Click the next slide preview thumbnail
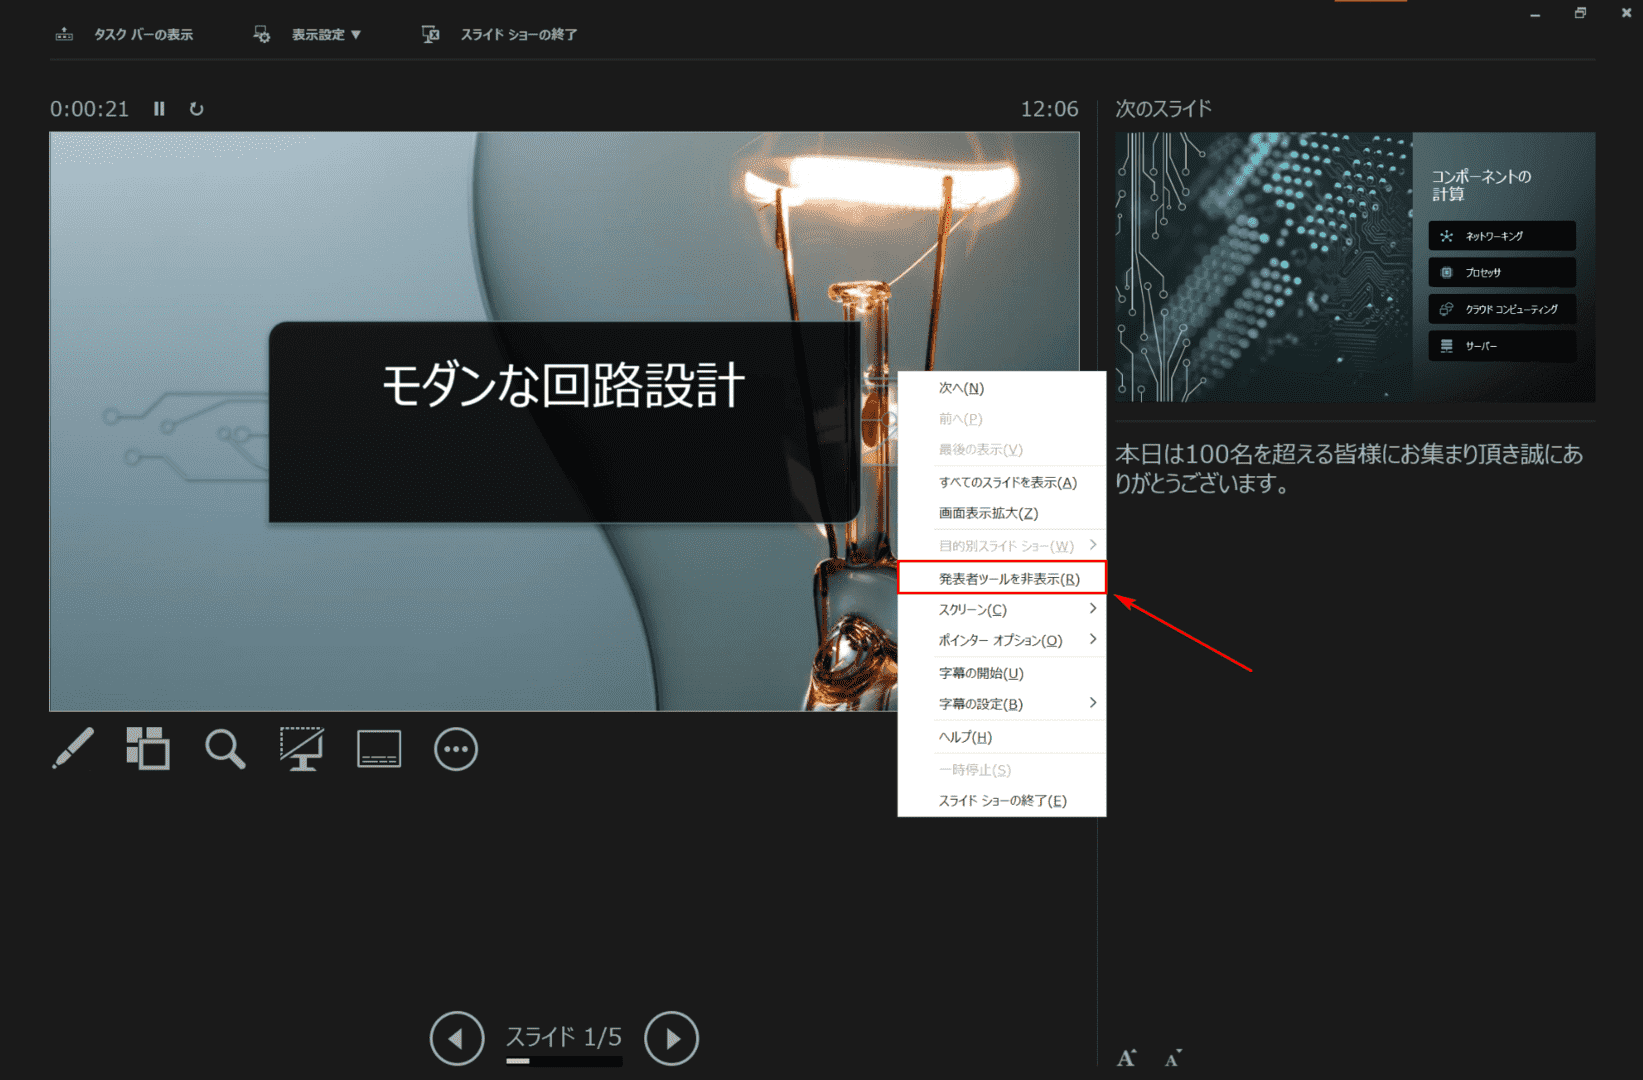The width and height of the screenshot is (1643, 1080). (1355, 267)
